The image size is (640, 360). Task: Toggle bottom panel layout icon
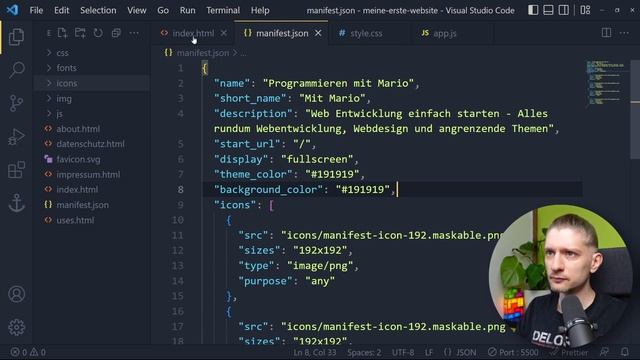tap(548, 10)
